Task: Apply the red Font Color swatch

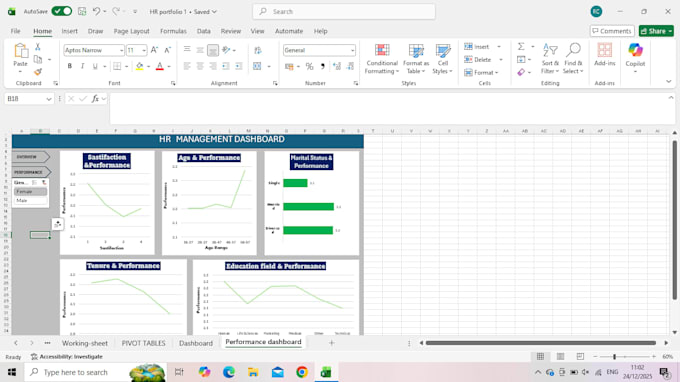Action: click(160, 66)
